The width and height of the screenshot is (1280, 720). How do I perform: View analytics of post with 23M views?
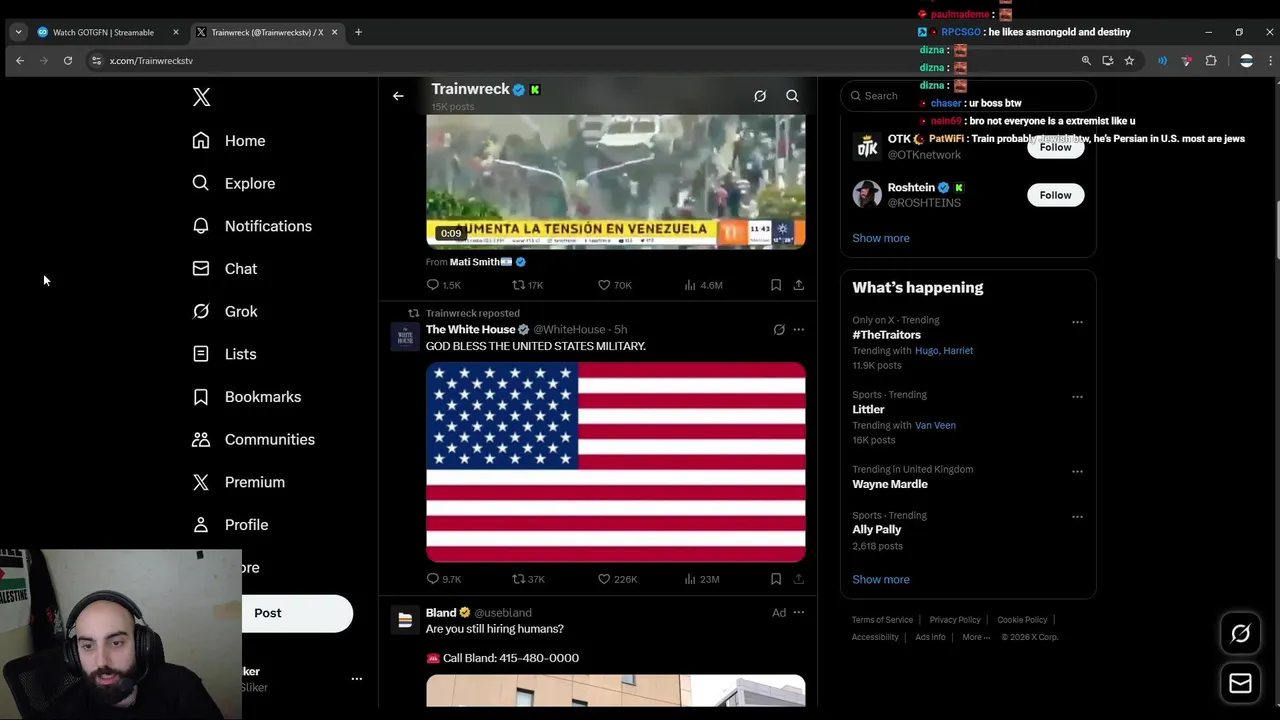[701, 579]
